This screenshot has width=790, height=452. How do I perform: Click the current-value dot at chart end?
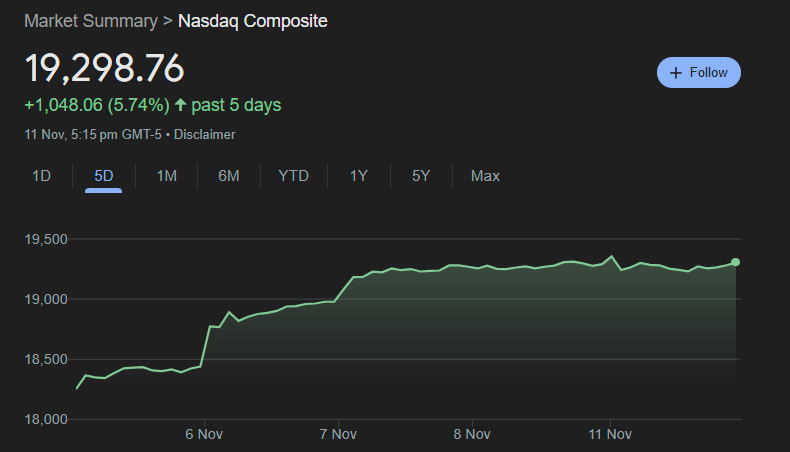[736, 262]
